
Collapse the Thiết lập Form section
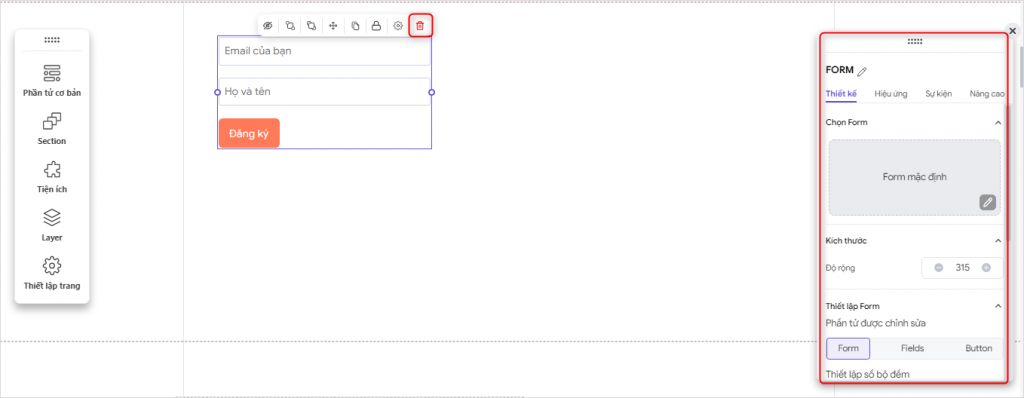998,306
